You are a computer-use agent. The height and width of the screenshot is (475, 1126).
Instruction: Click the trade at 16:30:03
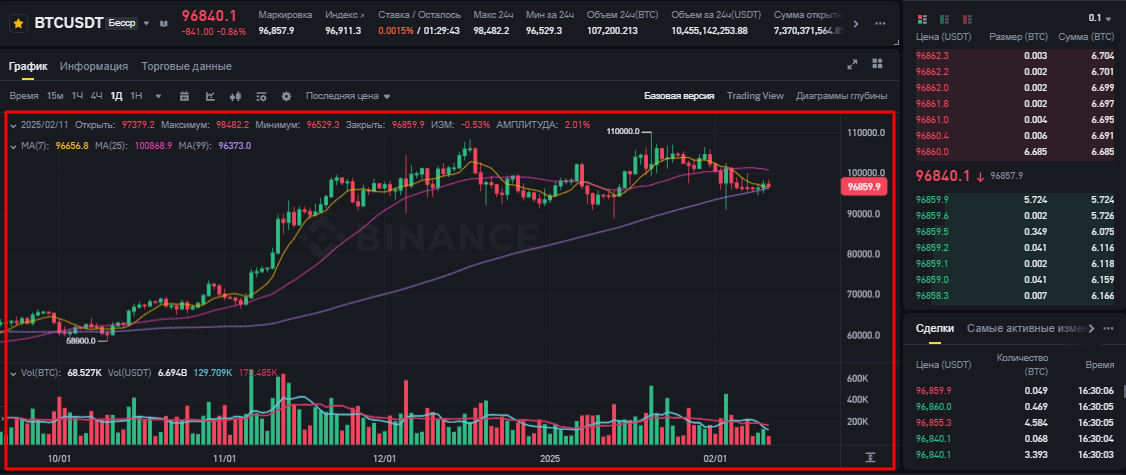(1015, 454)
